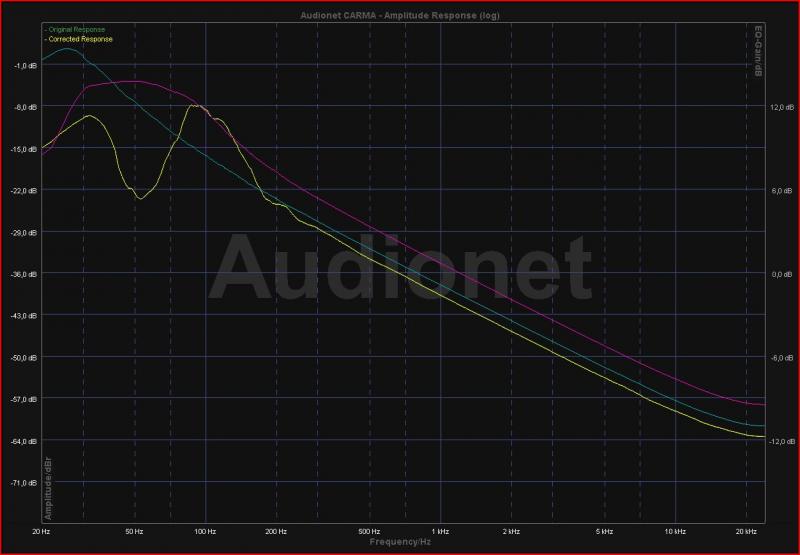The image size is (800, 555).
Task: Click the 0,0 dB EQ-Gain axis label
Action: [784, 274]
